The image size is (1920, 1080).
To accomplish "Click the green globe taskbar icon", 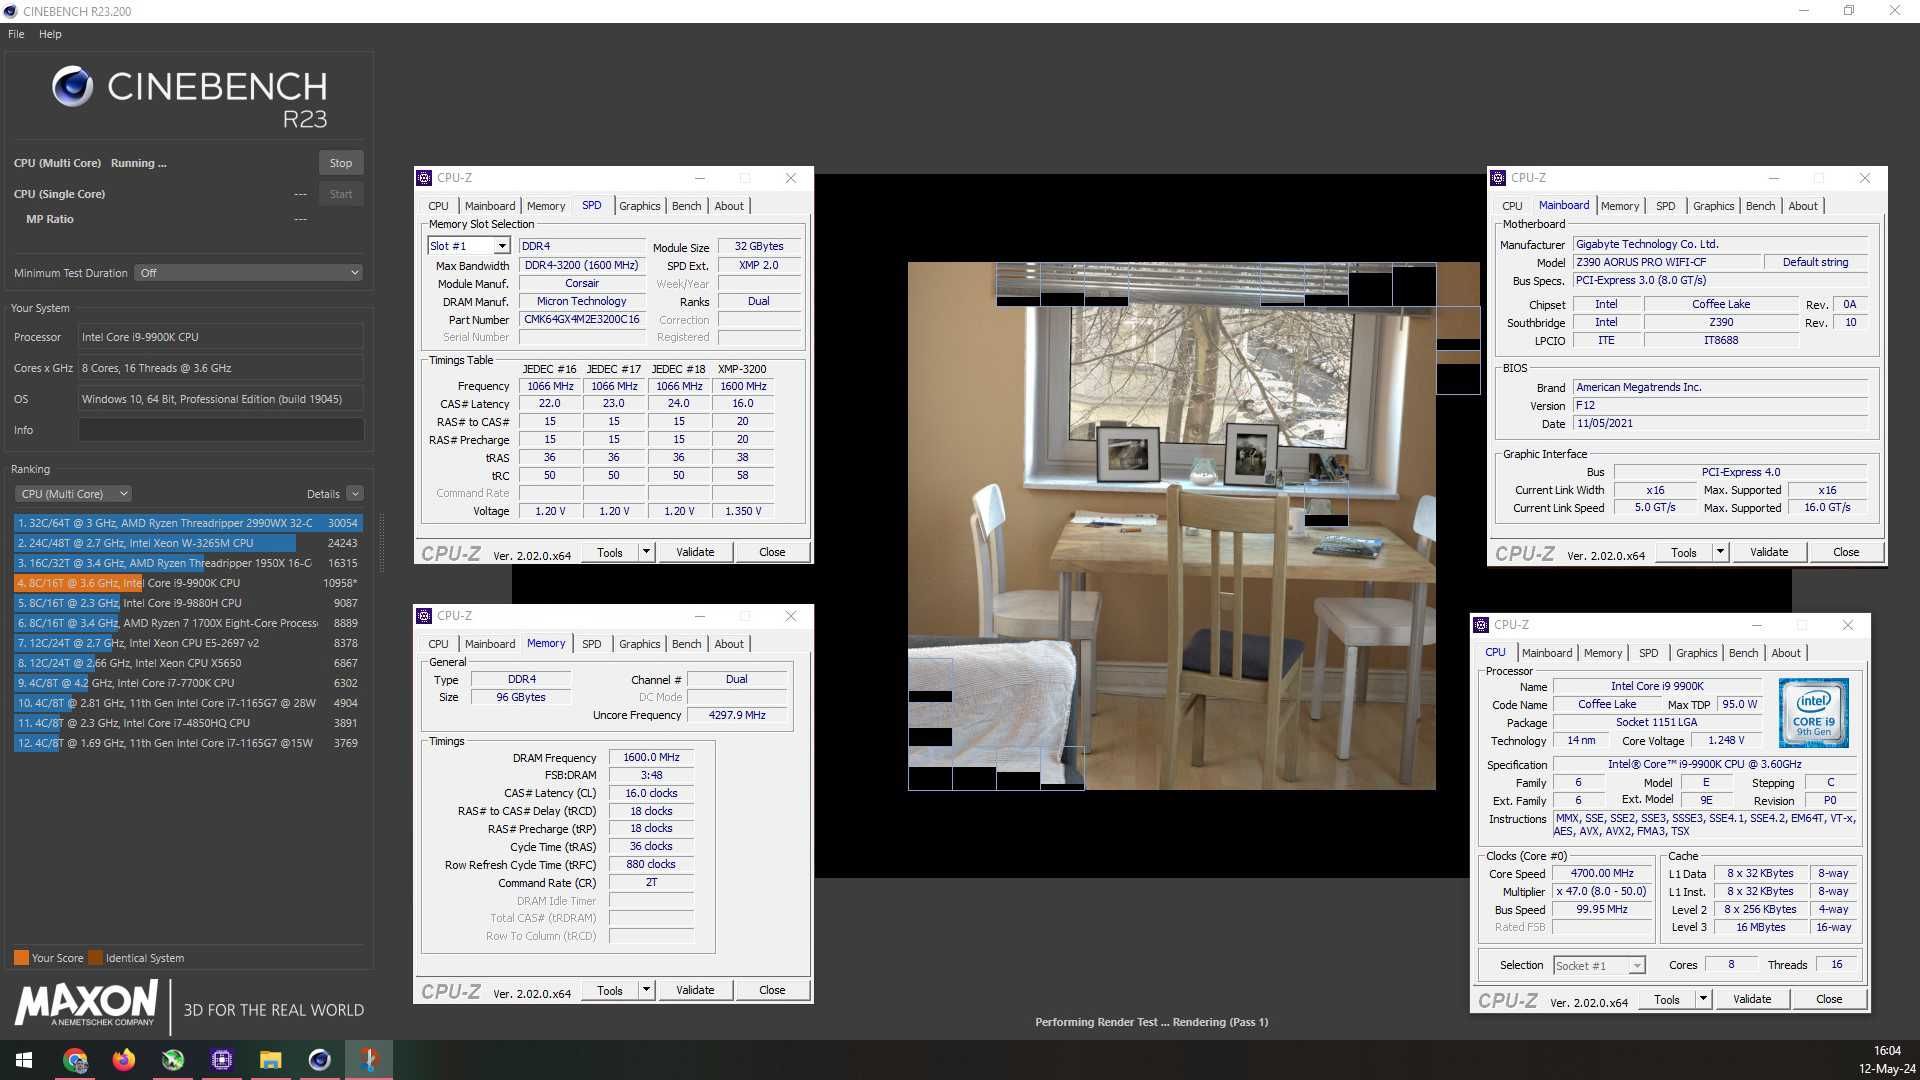I will [x=173, y=1060].
